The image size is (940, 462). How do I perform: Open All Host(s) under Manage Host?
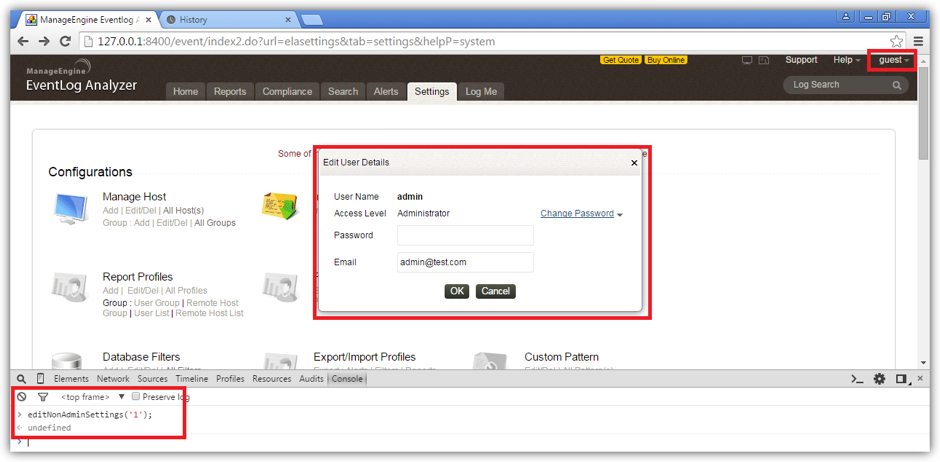coord(183,210)
